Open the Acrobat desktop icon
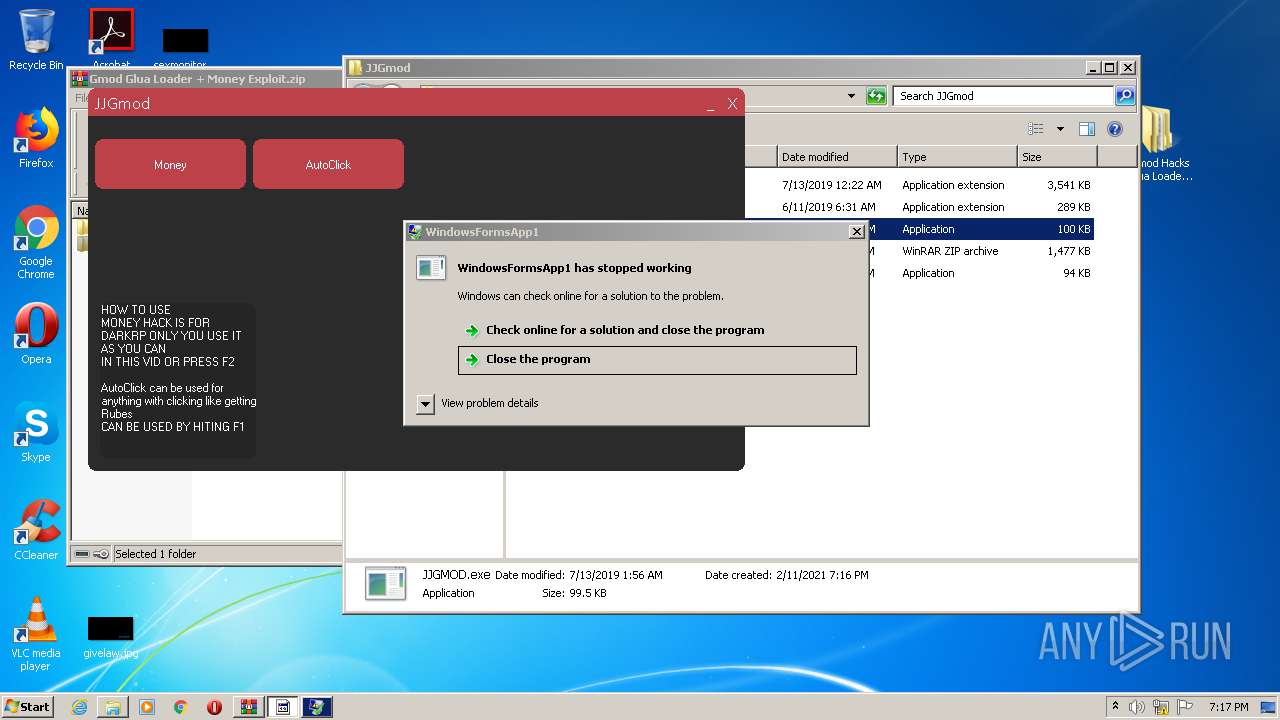 coord(111,40)
